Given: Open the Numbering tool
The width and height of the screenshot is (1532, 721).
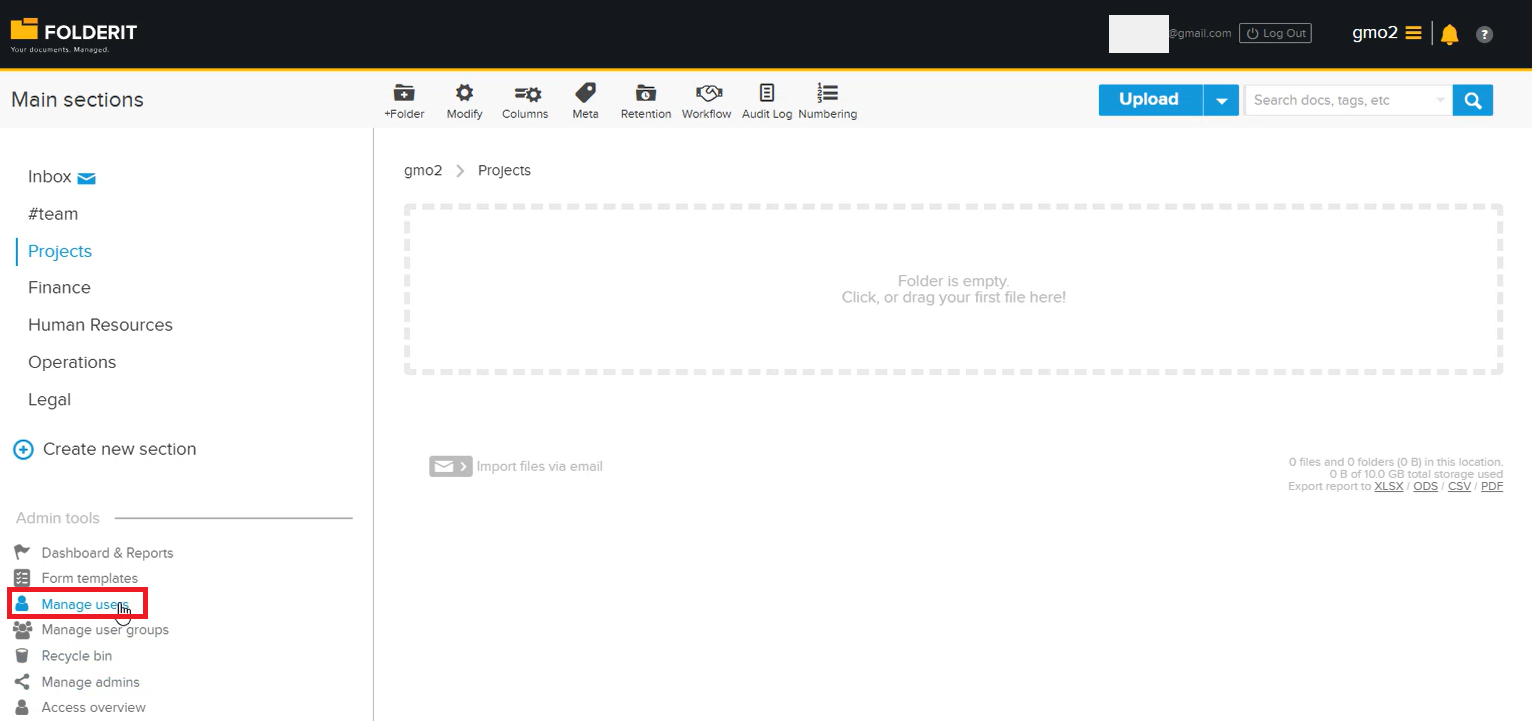Looking at the screenshot, I should coord(827,101).
